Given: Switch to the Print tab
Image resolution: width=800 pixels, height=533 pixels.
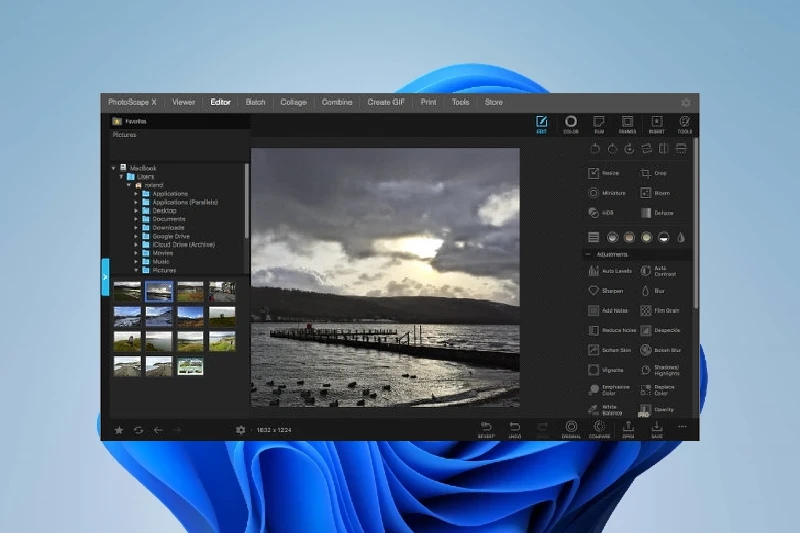Looking at the screenshot, I should tap(428, 102).
